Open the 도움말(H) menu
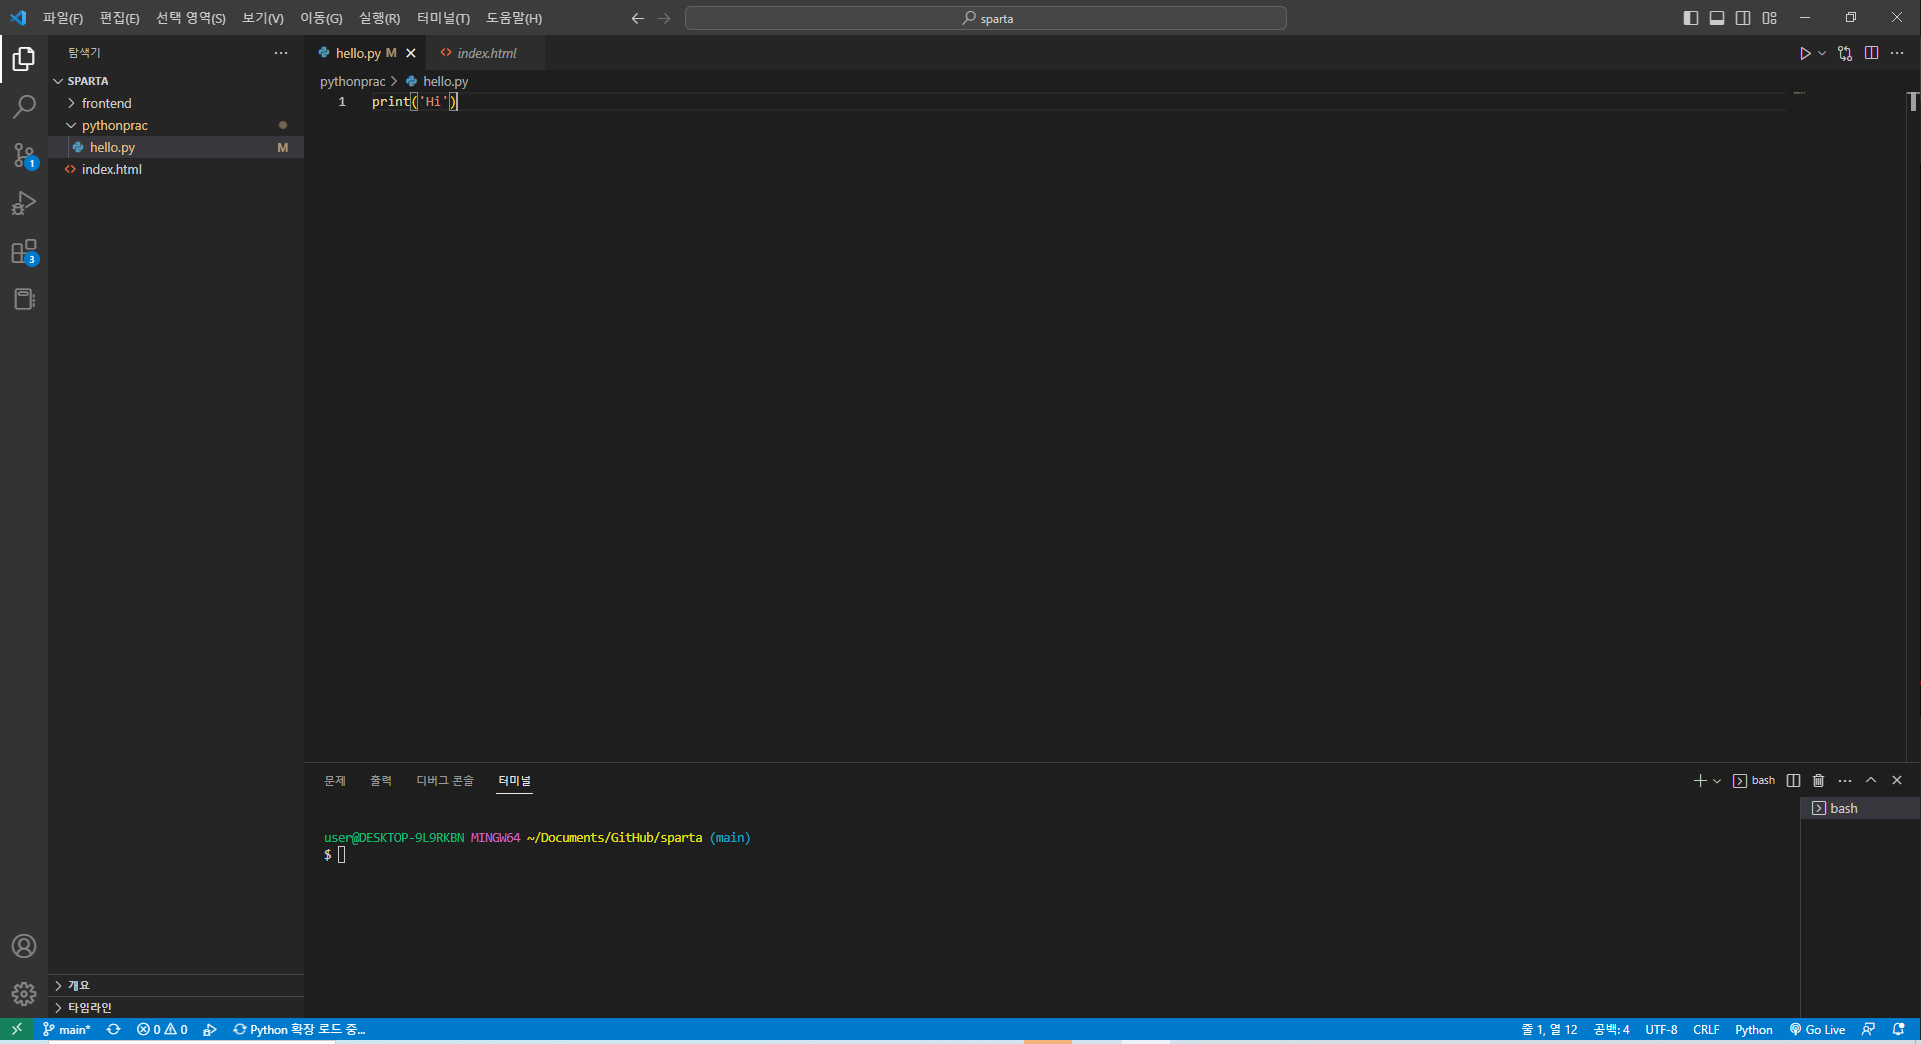Screen dimensions: 1921x1044 (514, 18)
